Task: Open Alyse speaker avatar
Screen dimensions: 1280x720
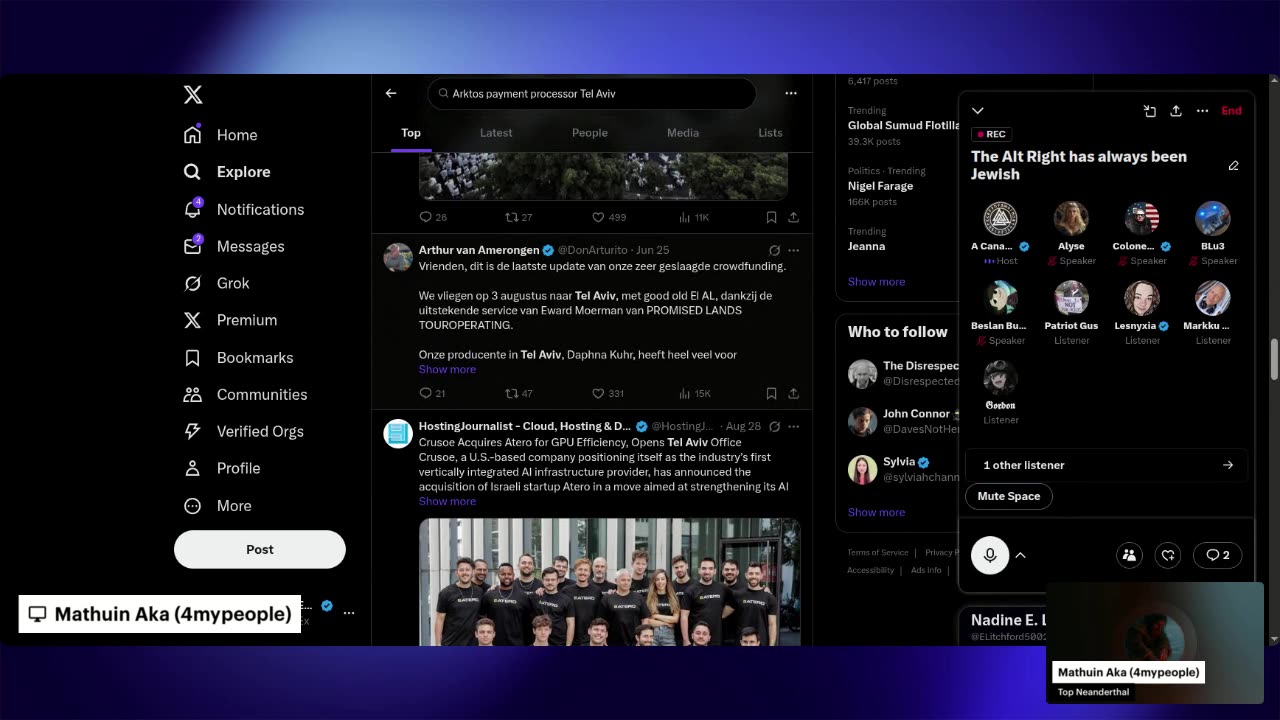Action: tap(1071, 218)
